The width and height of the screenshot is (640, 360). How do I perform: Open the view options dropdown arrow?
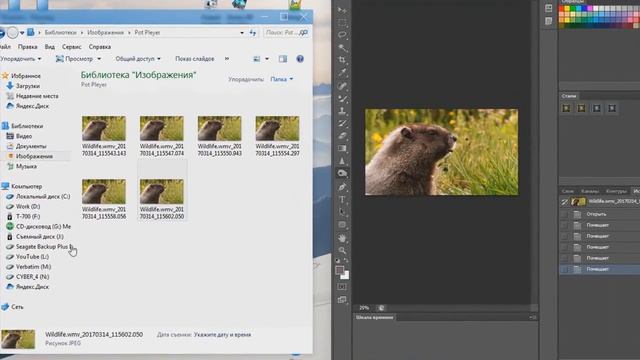pyautogui.click(x=267, y=59)
